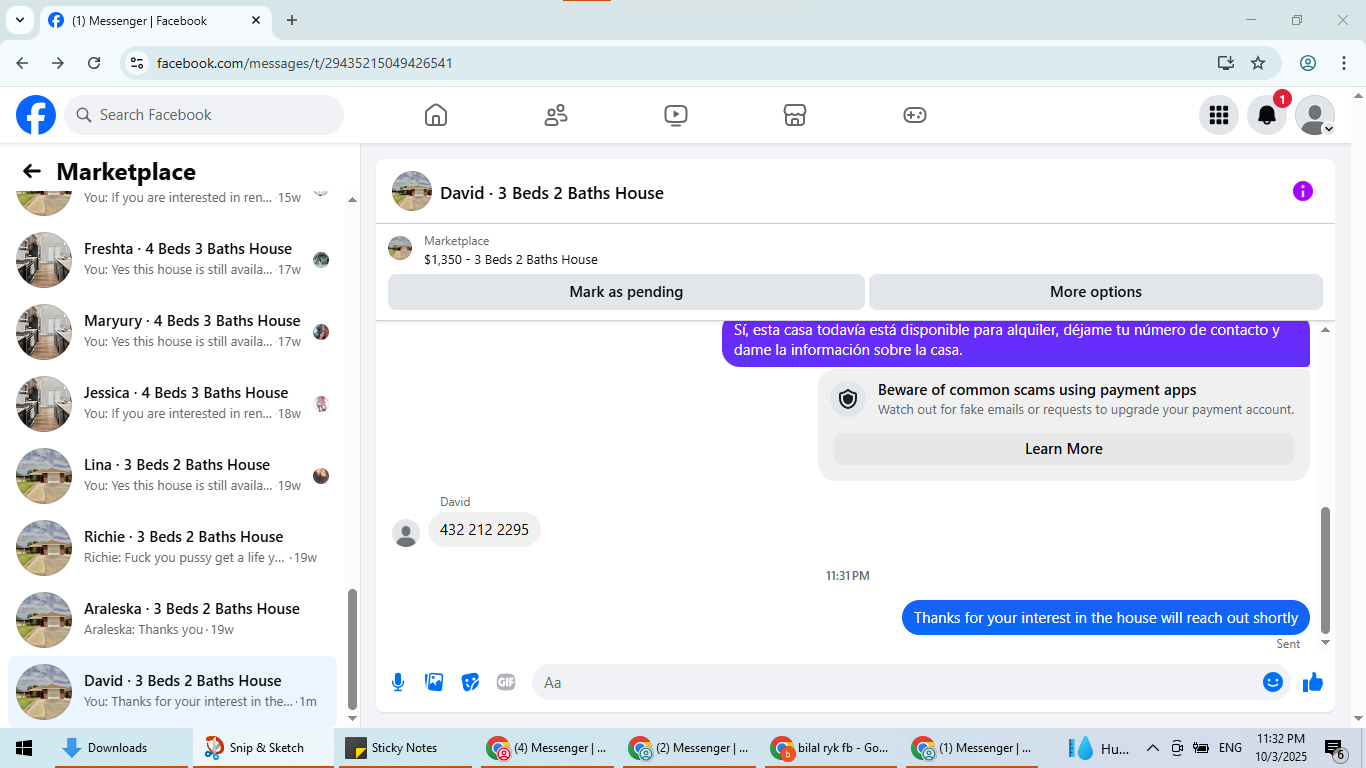Open the Gaming controller icon
The width and height of the screenshot is (1366, 768).
click(915, 115)
